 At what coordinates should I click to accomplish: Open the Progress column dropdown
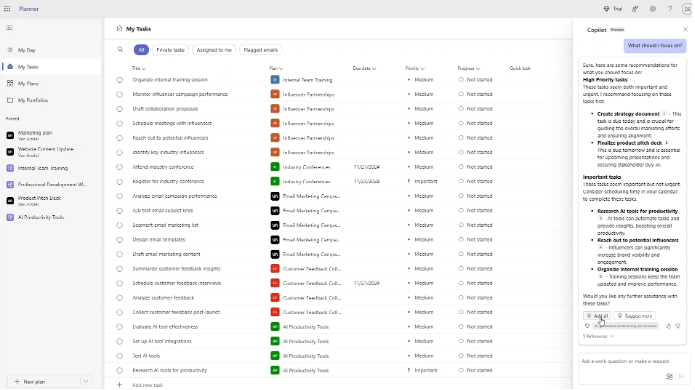469,68
